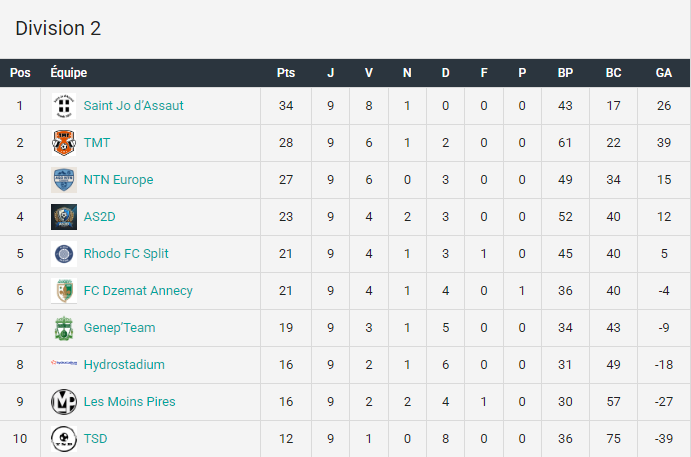Visit the FC Dzemat Annecy link
This screenshot has height=457, width=691.
[138, 291]
